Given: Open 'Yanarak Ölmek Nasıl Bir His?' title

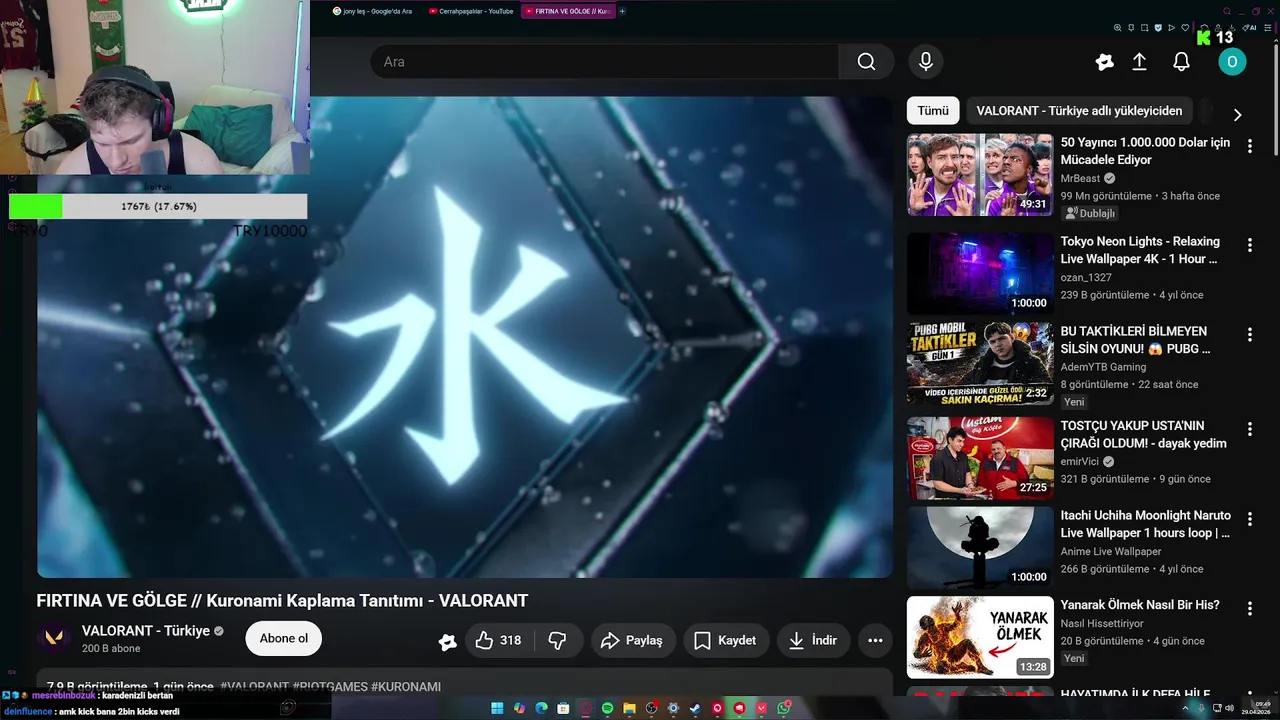Looking at the screenshot, I should (x=1140, y=605).
